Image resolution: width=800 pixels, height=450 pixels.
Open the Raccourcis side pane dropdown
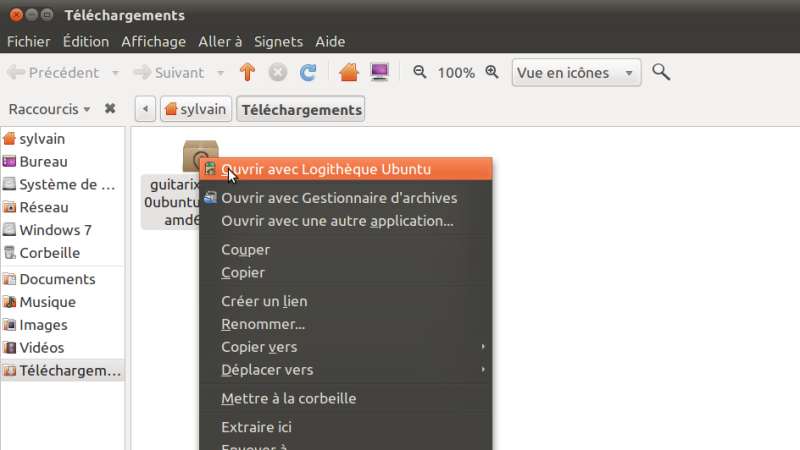[x=49, y=109]
